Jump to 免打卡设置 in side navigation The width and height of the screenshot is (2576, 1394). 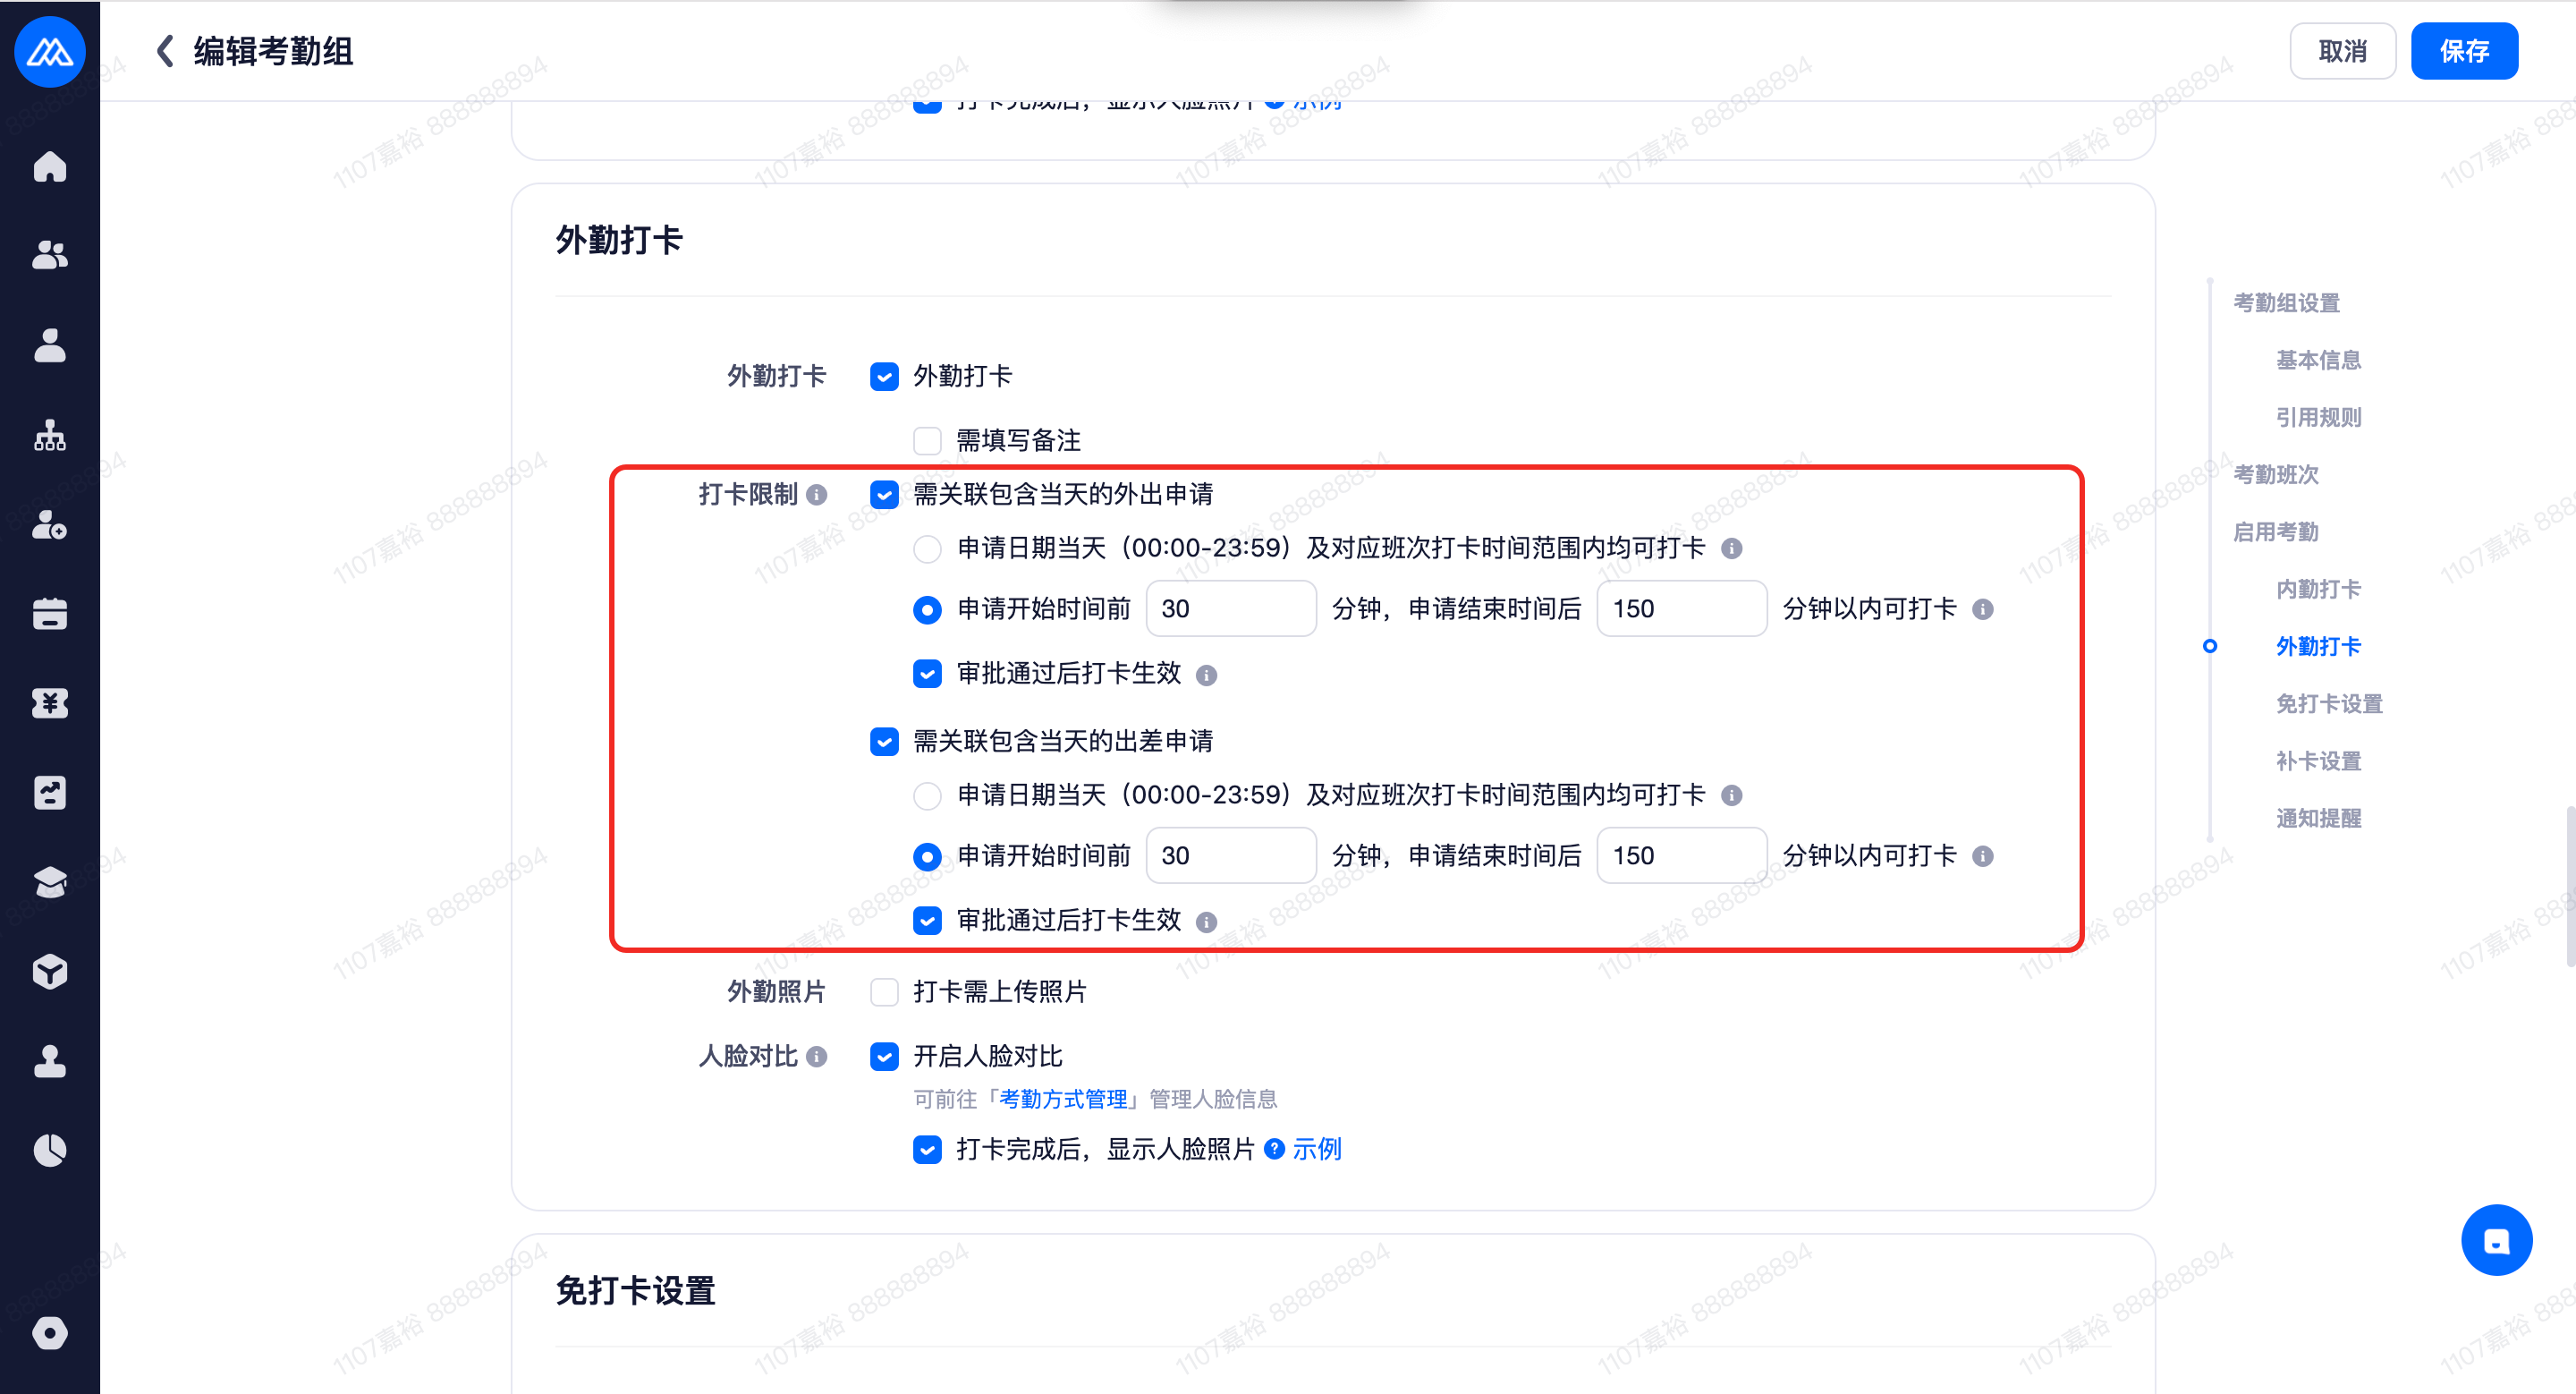[x=2328, y=704]
